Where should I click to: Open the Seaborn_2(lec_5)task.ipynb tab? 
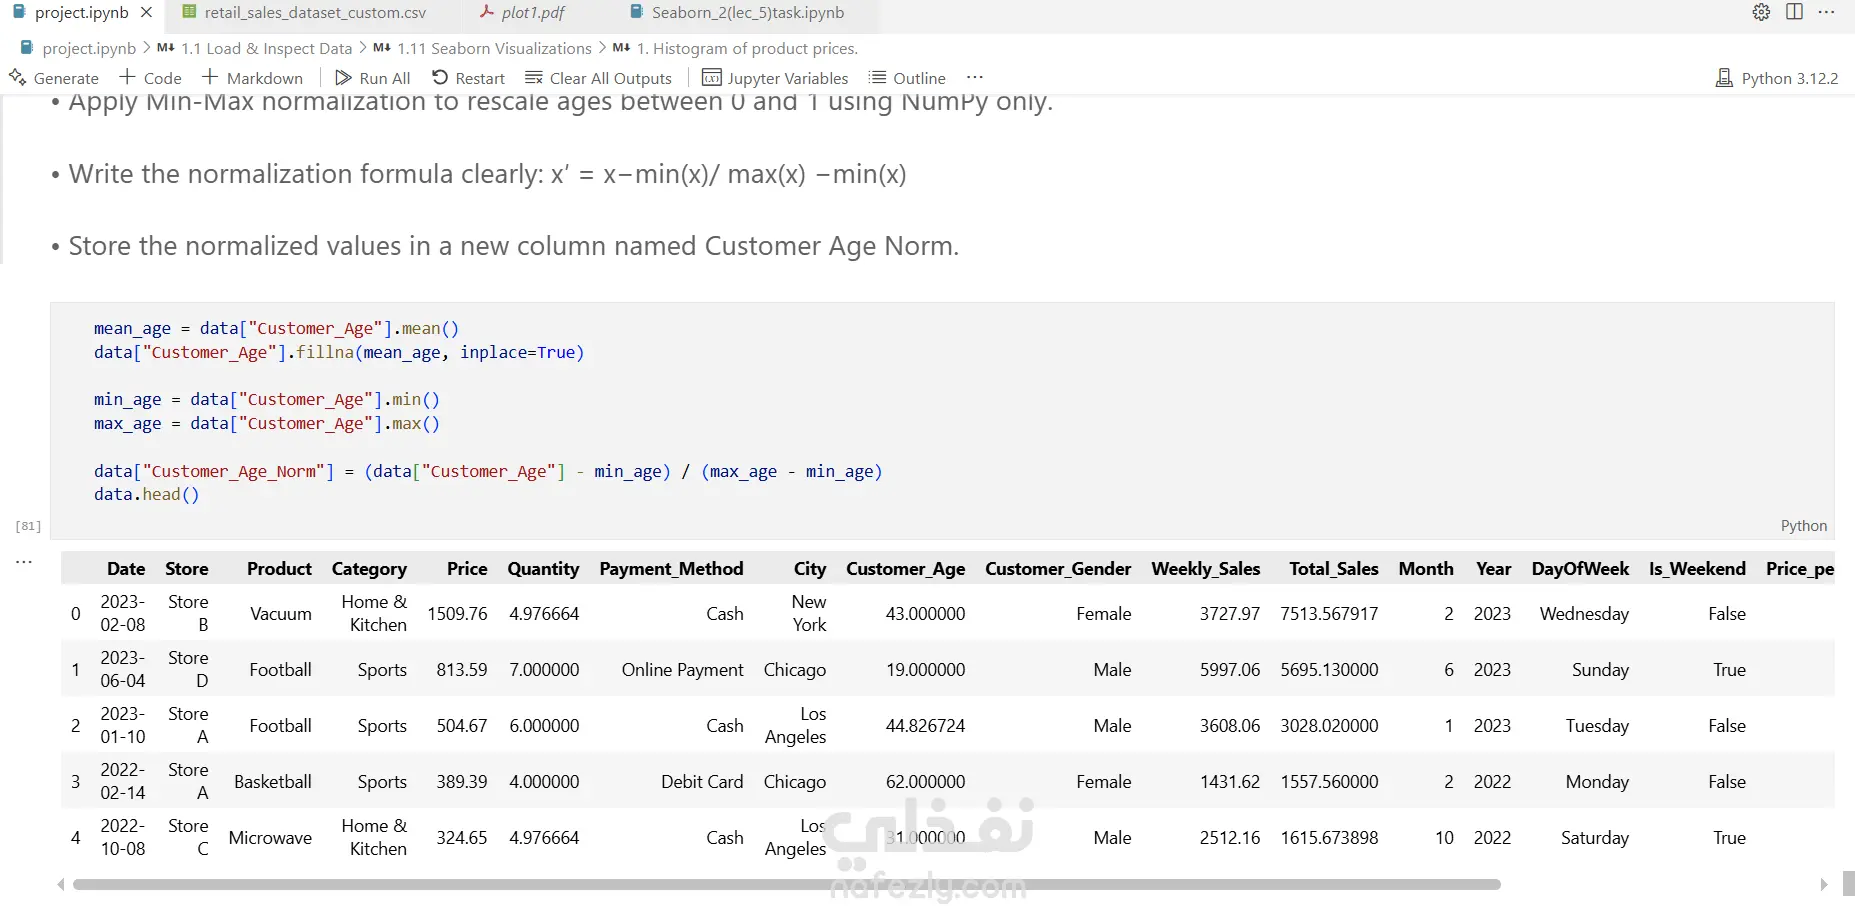[747, 13]
